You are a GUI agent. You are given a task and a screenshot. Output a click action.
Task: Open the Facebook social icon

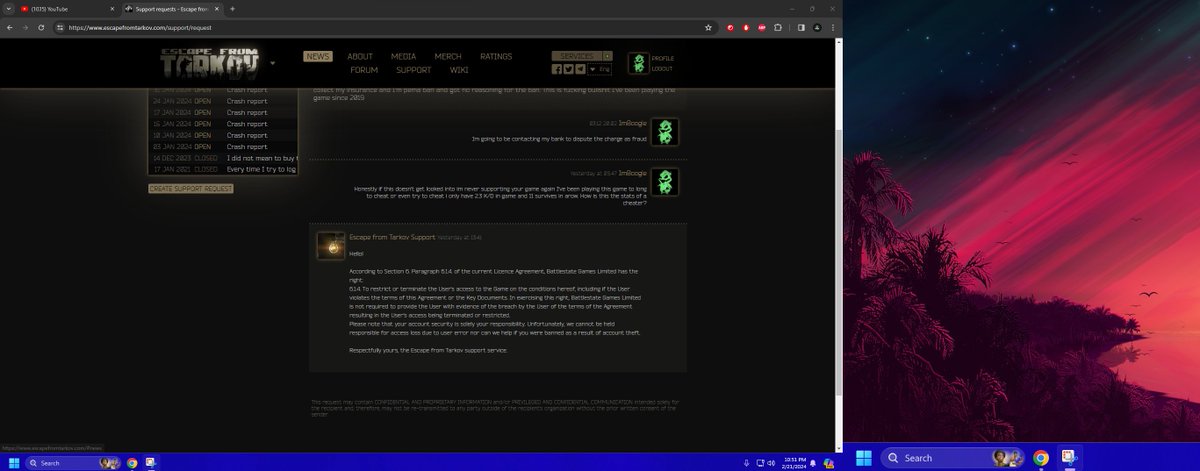tap(557, 69)
